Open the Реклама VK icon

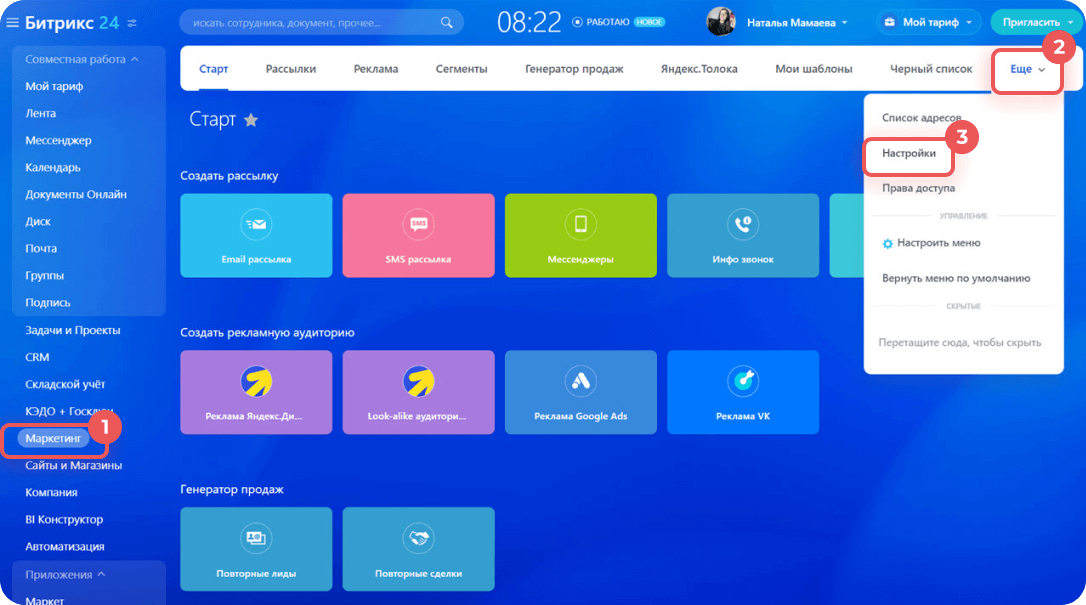point(742,381)
